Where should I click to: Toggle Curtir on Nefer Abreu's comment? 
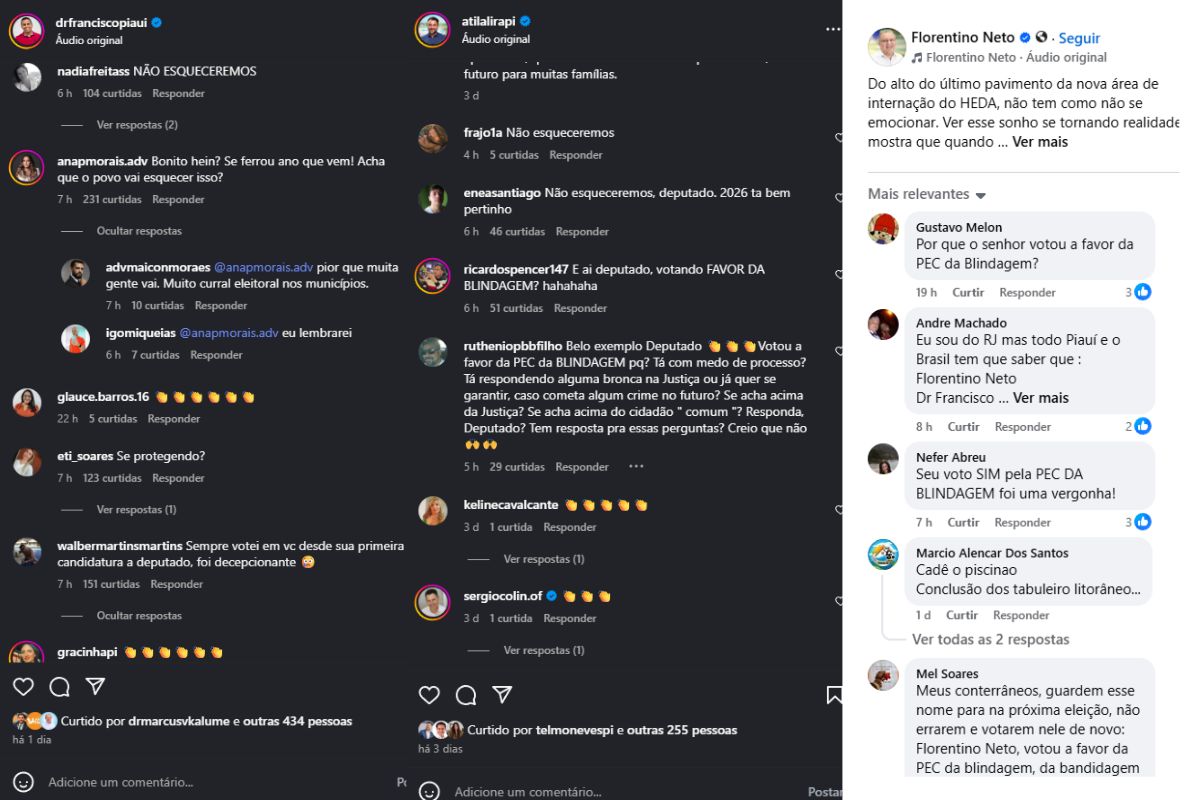click(x=963, y=523)
